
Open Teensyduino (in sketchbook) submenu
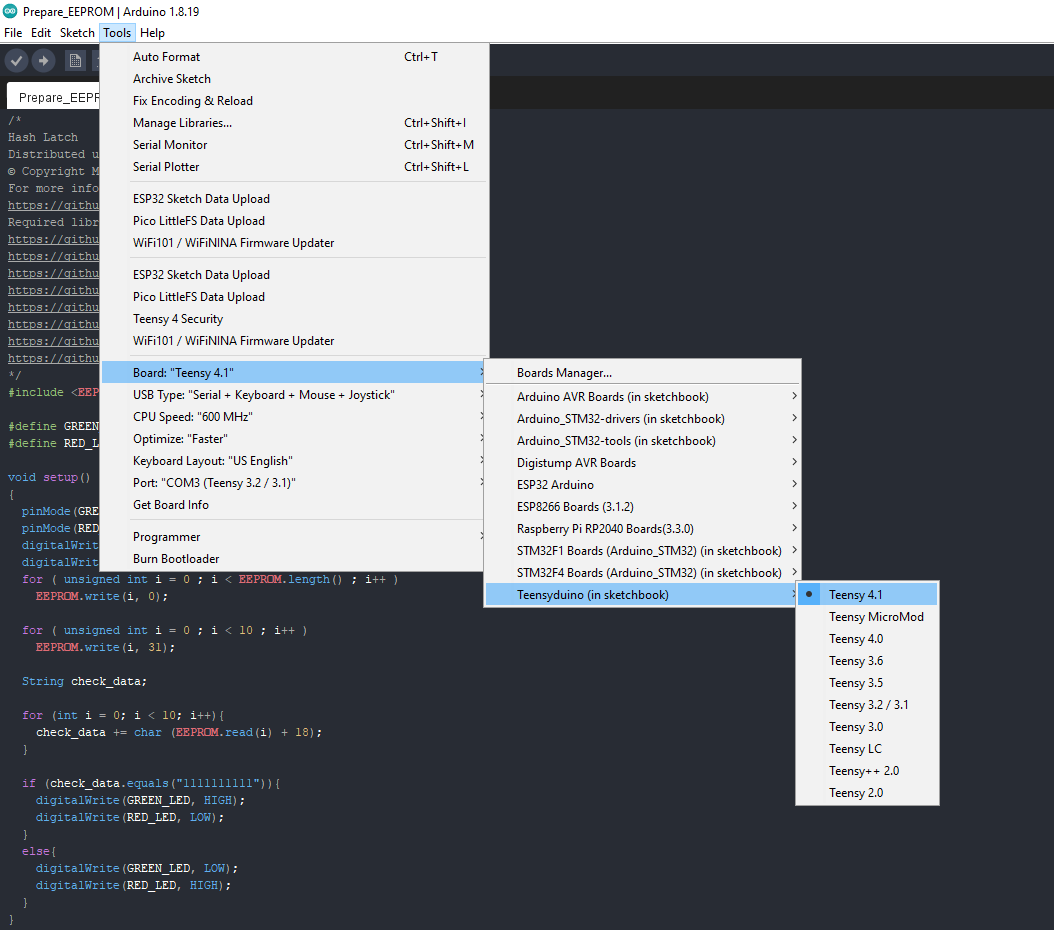coord(643,595)
